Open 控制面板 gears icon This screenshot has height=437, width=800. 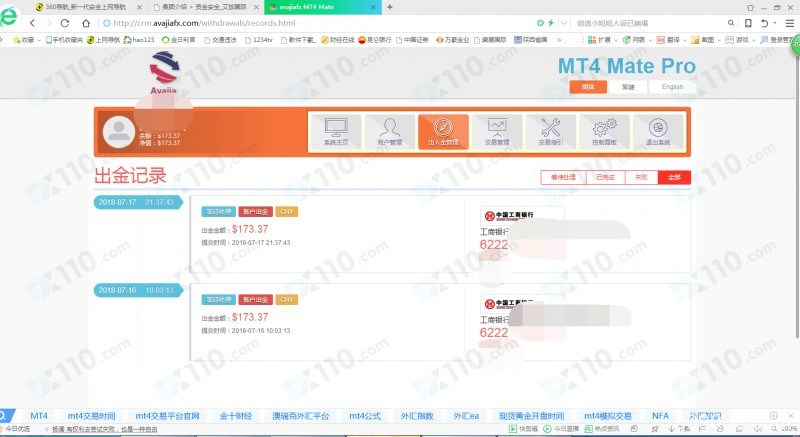[x=605, y=132]
